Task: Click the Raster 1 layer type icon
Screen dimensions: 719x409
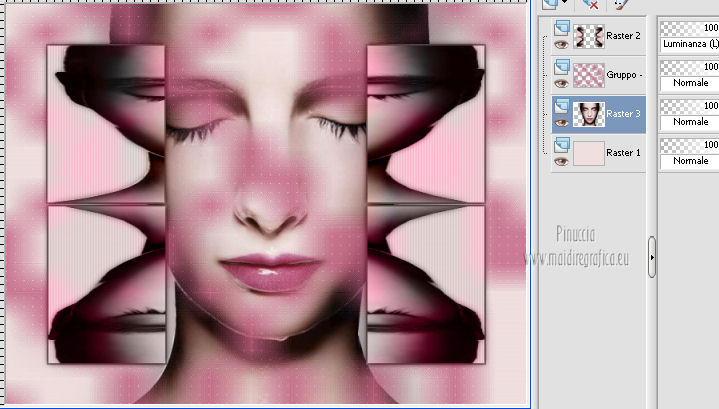Action: tap(562, 145)
